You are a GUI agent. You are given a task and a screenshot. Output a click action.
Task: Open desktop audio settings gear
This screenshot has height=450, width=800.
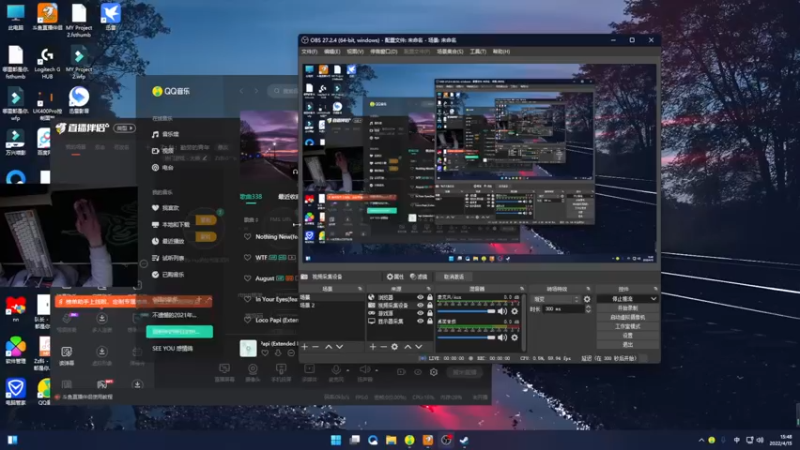coord(514,337)
